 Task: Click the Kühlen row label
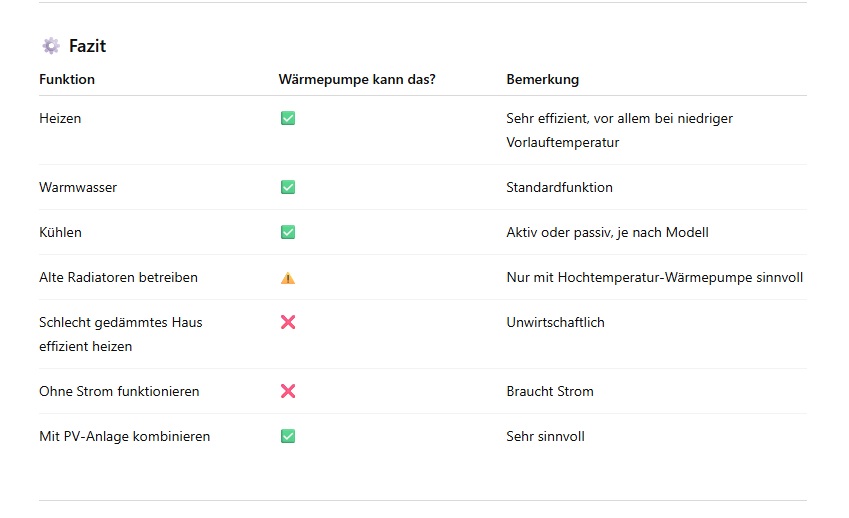(x=60, y=232)
